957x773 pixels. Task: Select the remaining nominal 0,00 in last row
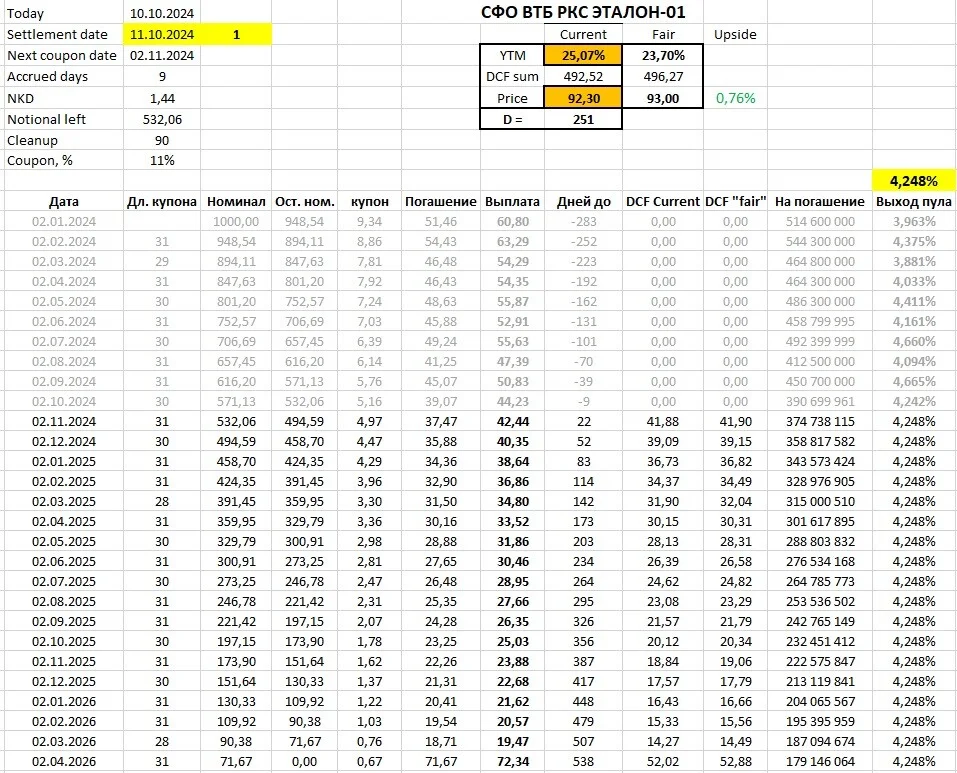pyautogui.click(x=305, y=761)
